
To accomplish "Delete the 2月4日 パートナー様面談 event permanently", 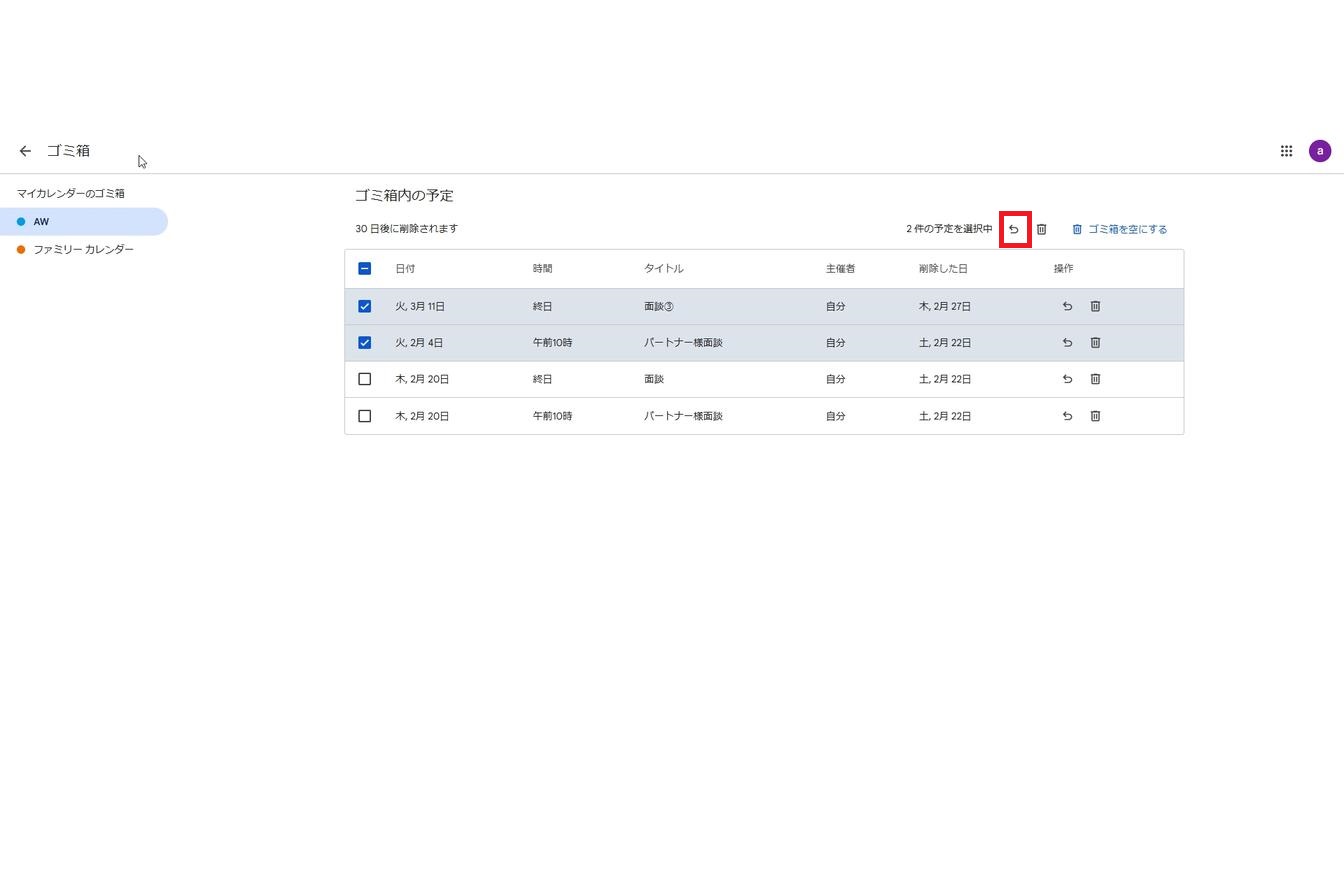I will click(1095, 343).
